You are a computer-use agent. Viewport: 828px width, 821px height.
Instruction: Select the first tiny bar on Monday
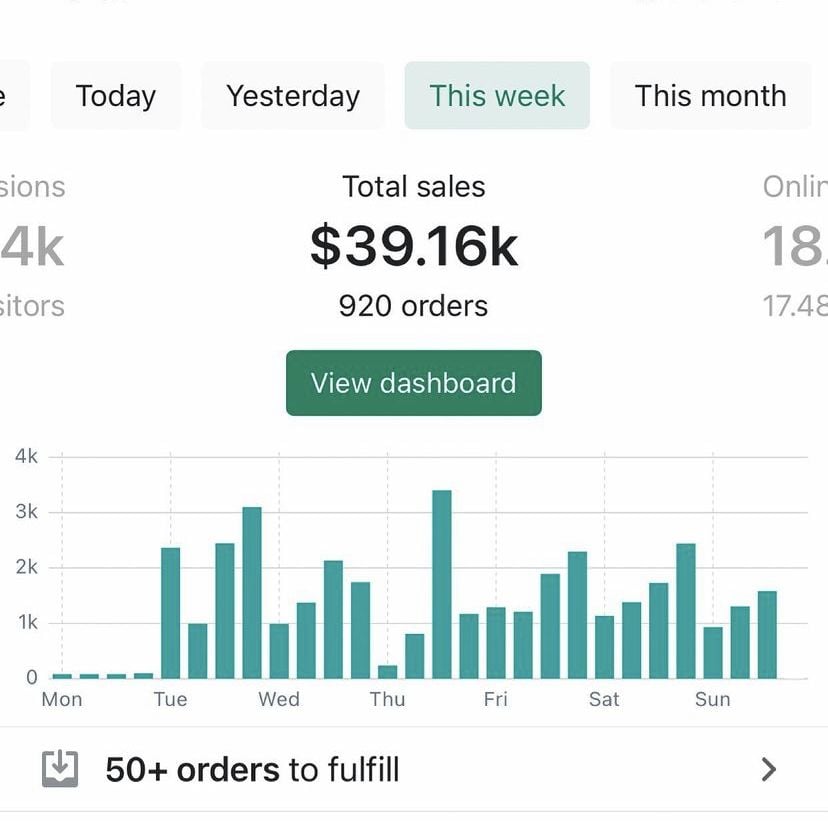click(62, 674)
